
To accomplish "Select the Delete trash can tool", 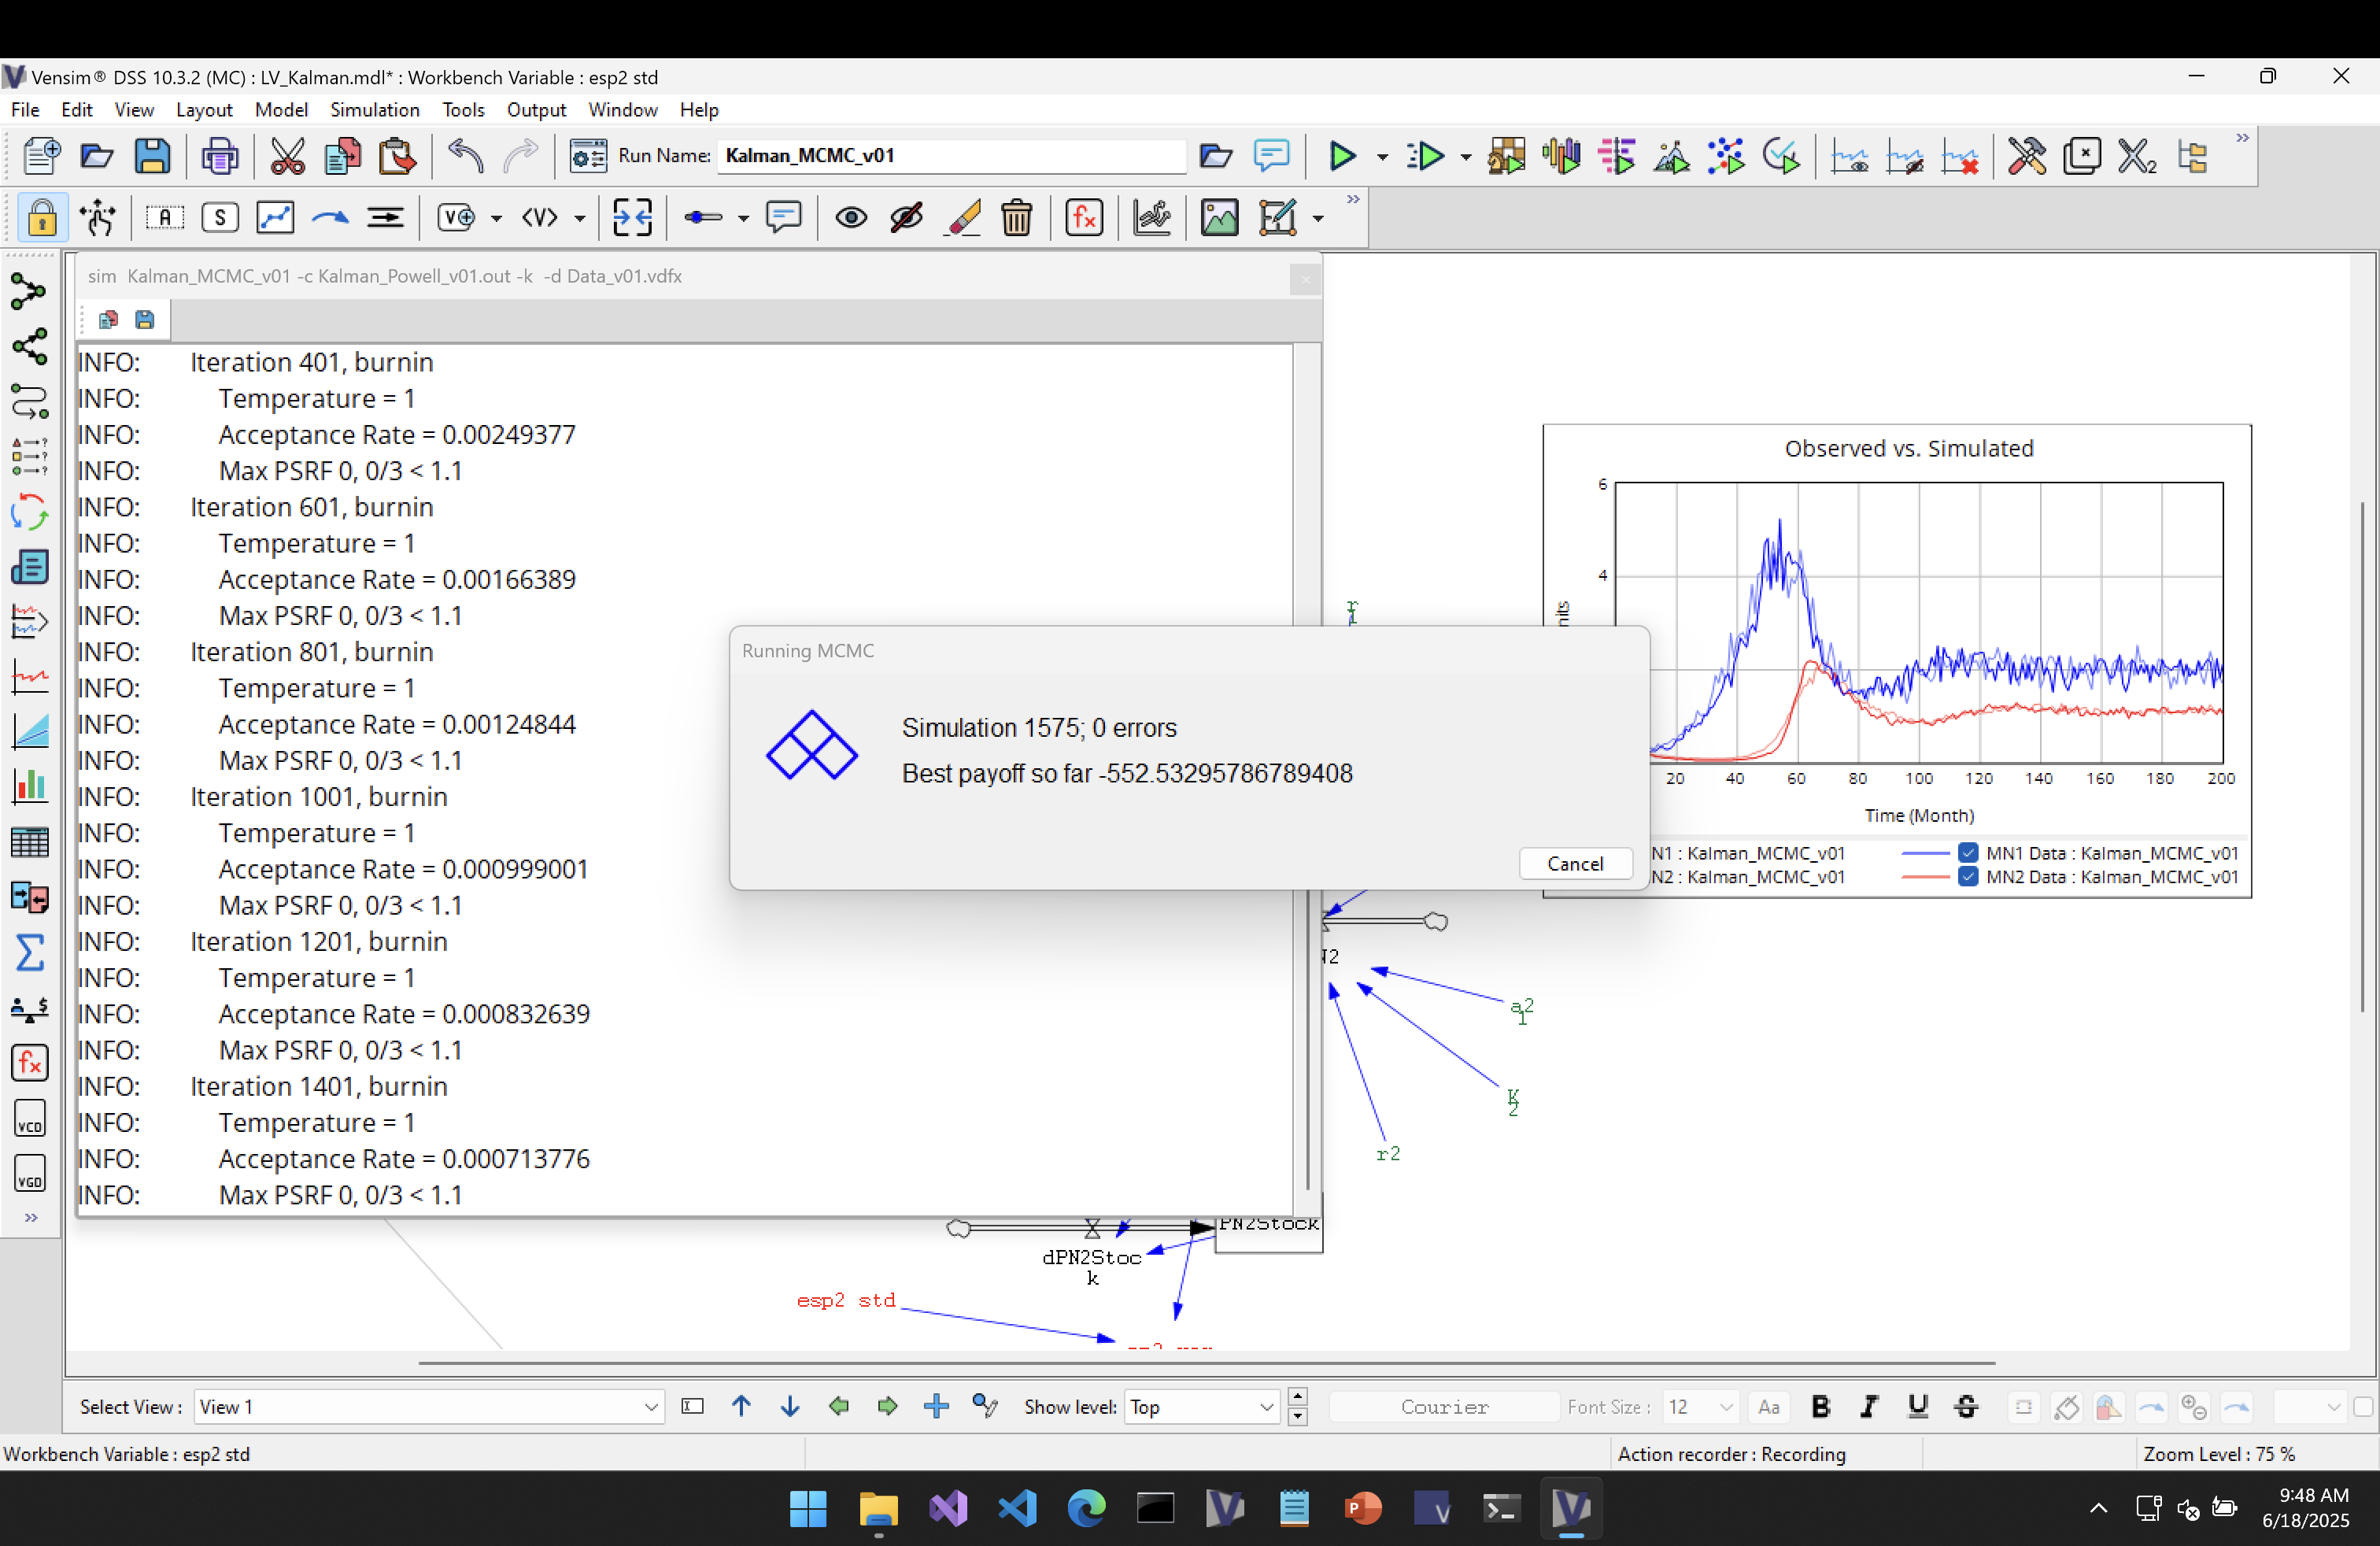I will click(x=1017, y=217).
